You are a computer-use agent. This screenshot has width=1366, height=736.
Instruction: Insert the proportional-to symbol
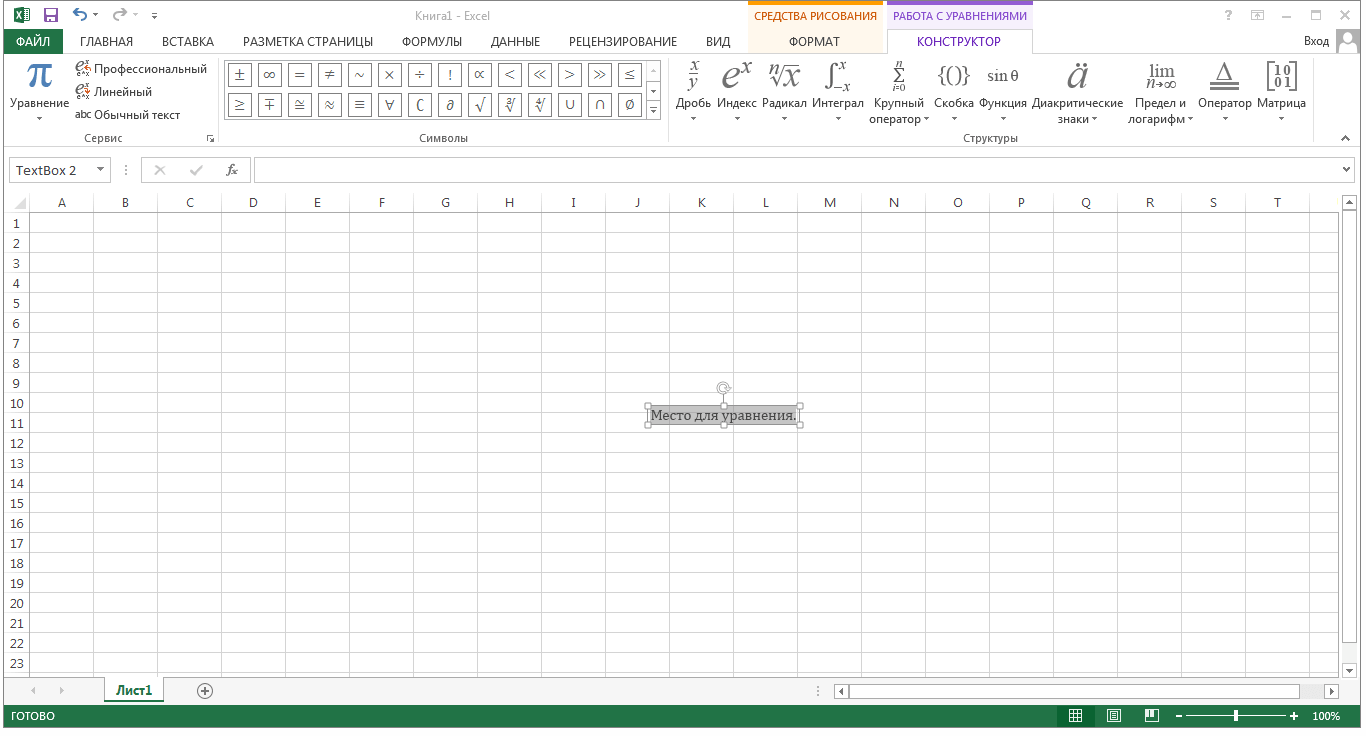[x=480, y=74]
